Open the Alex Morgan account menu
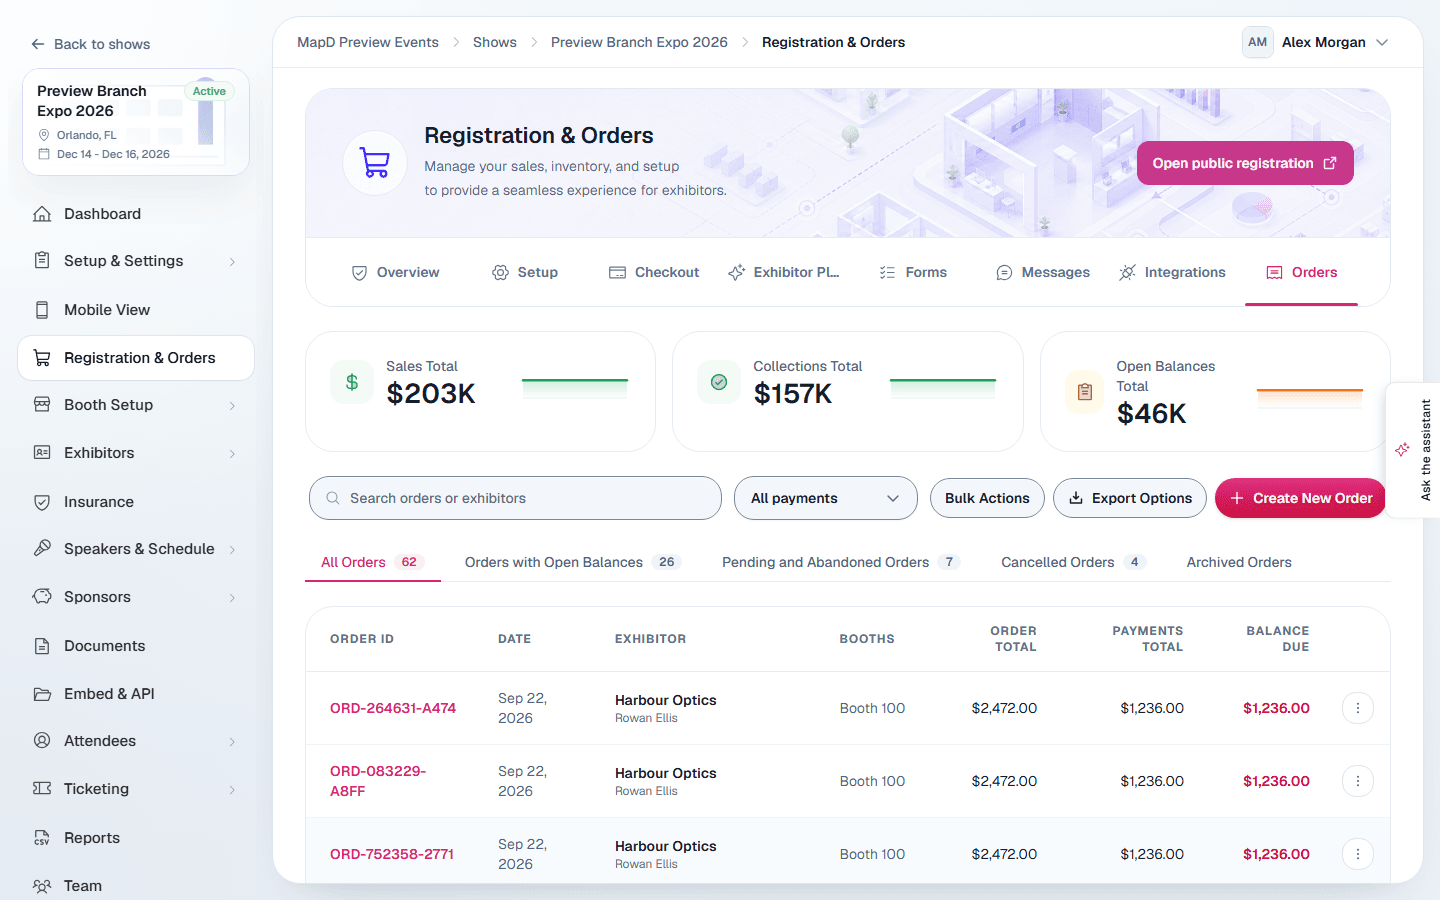Image resolution: width=1440 pixels, height=900 pixels. [1316, 42]
